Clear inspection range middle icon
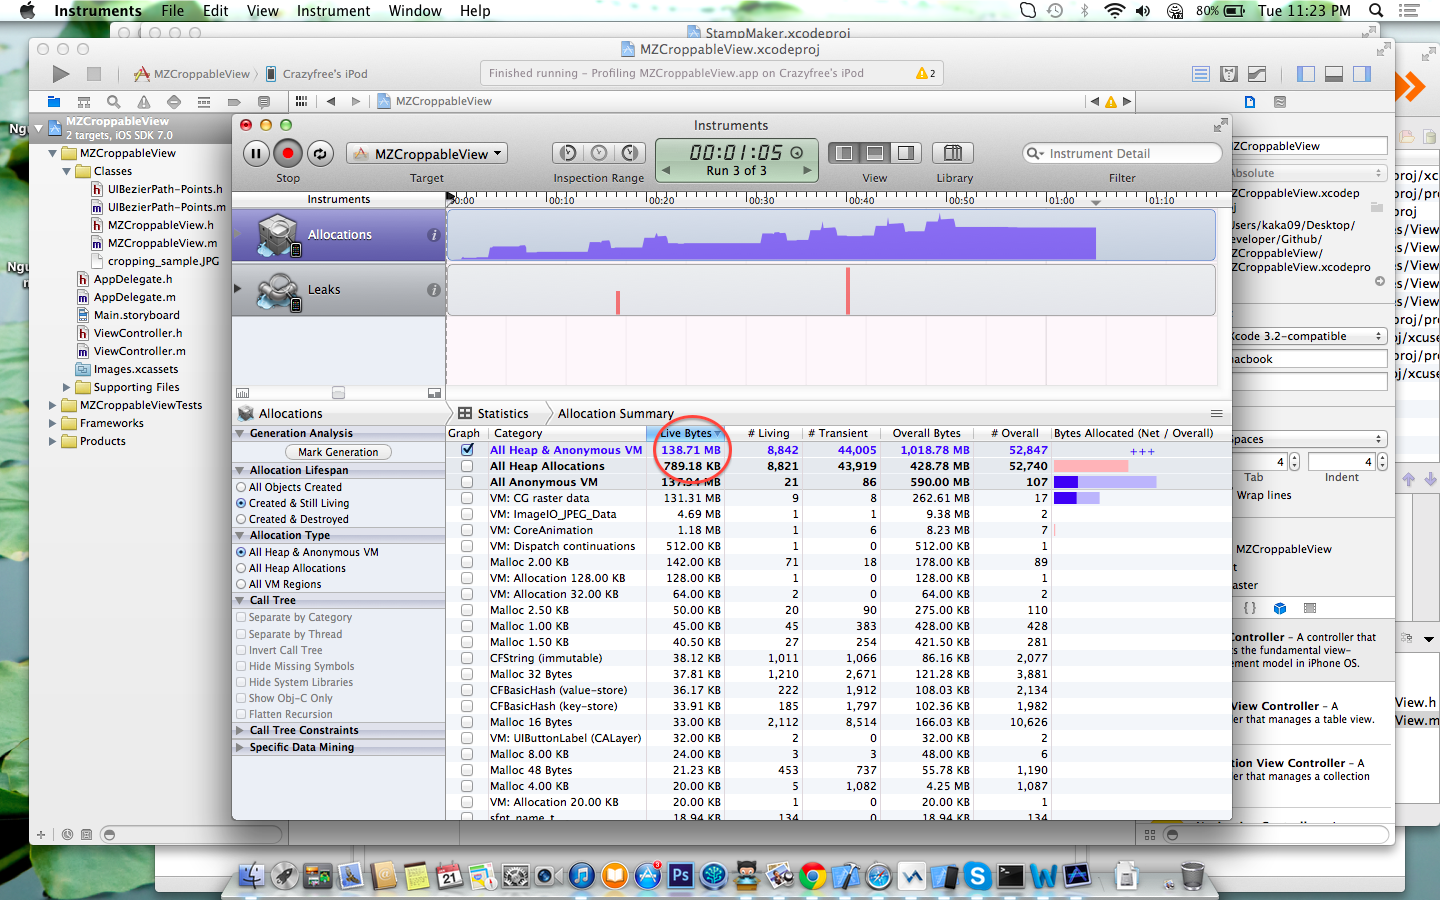1440x900 pixels. coord(599,153)
